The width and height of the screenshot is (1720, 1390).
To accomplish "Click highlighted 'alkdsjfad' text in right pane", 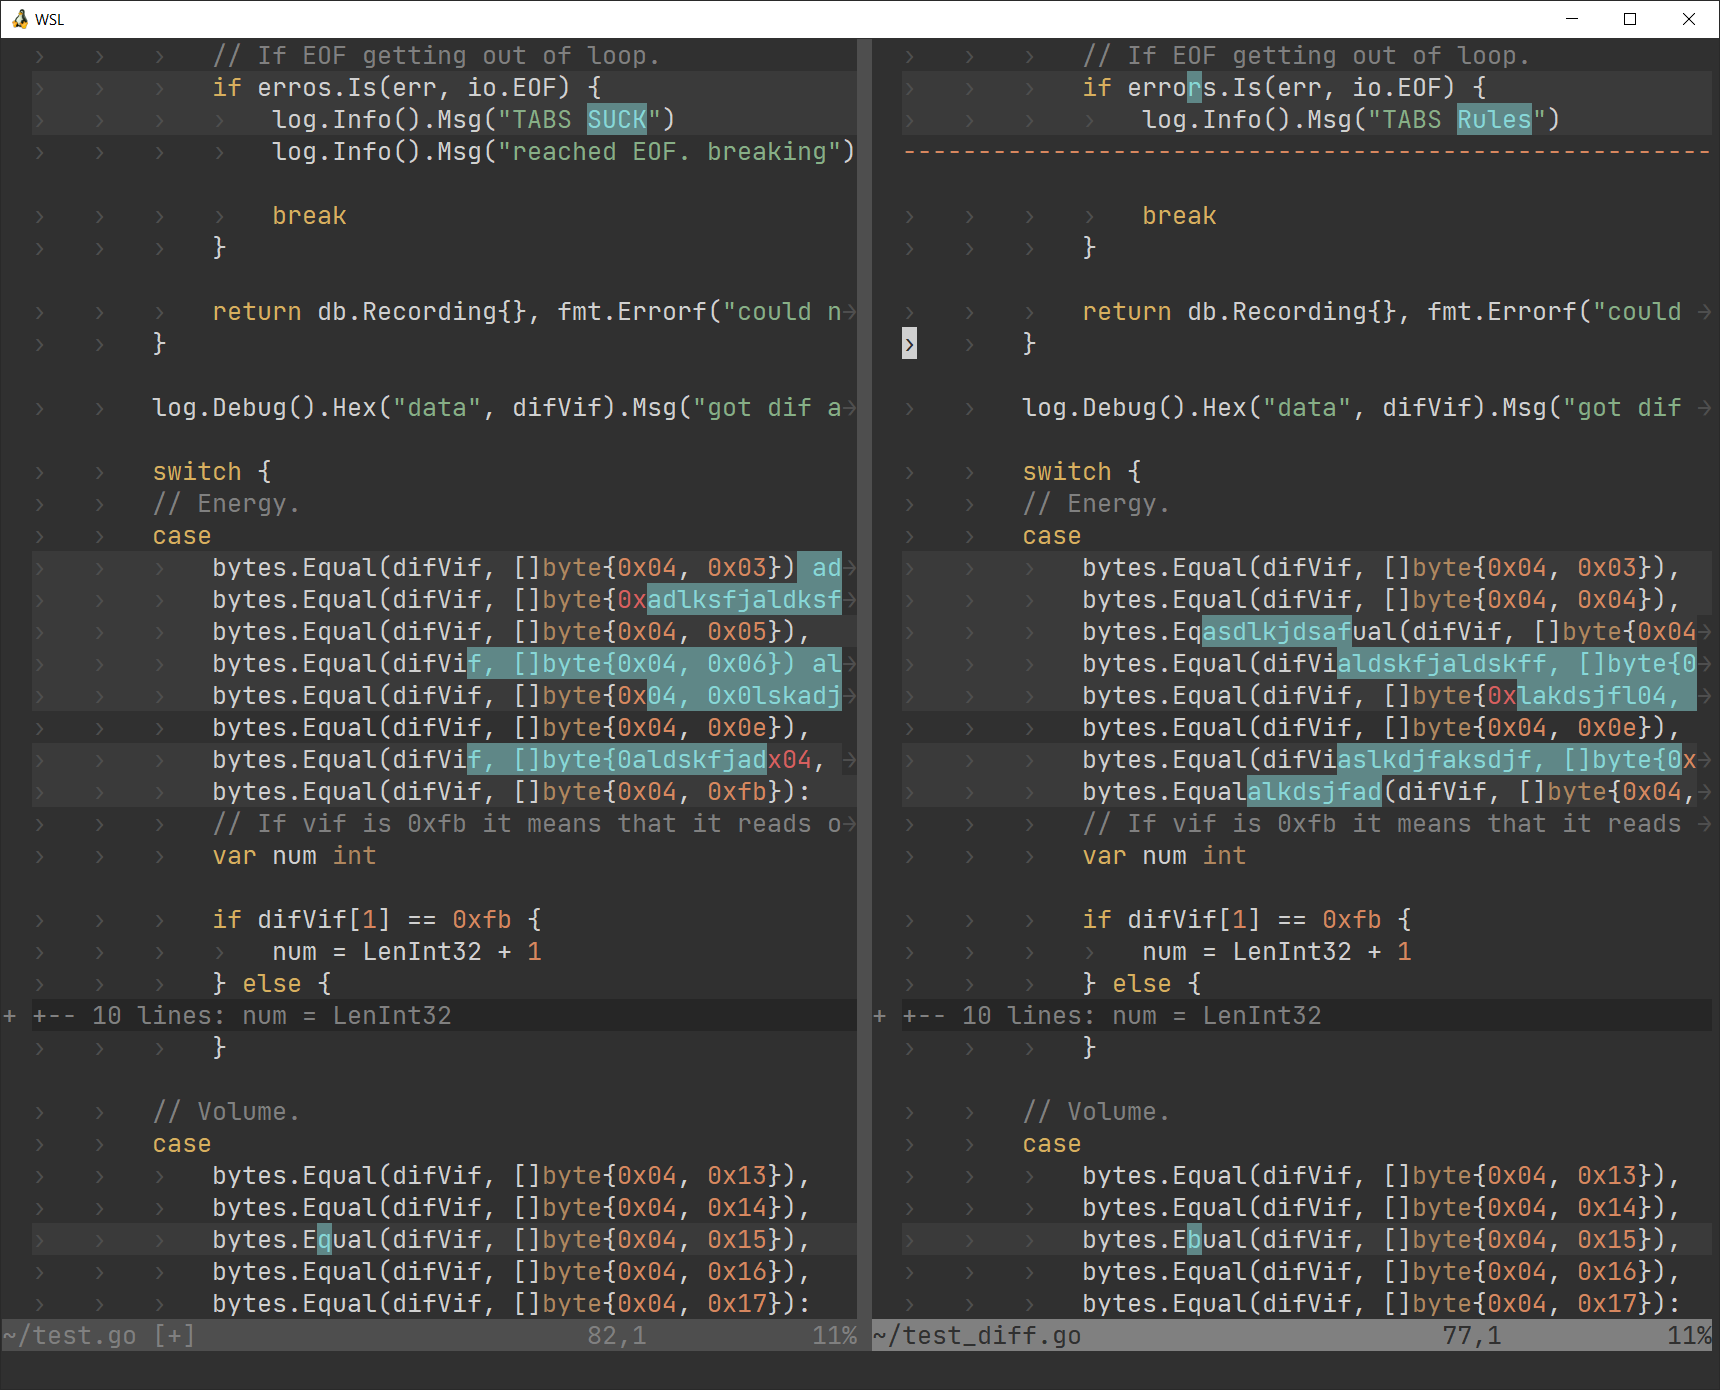I will coord(1314,791).
